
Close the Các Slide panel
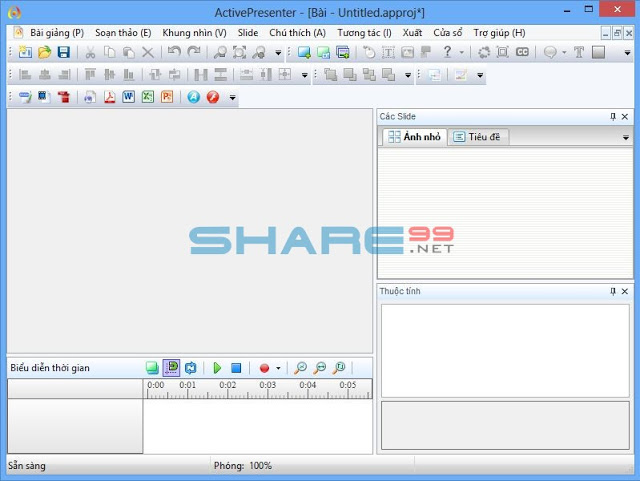pyautogui.click(x=625, y=117)
